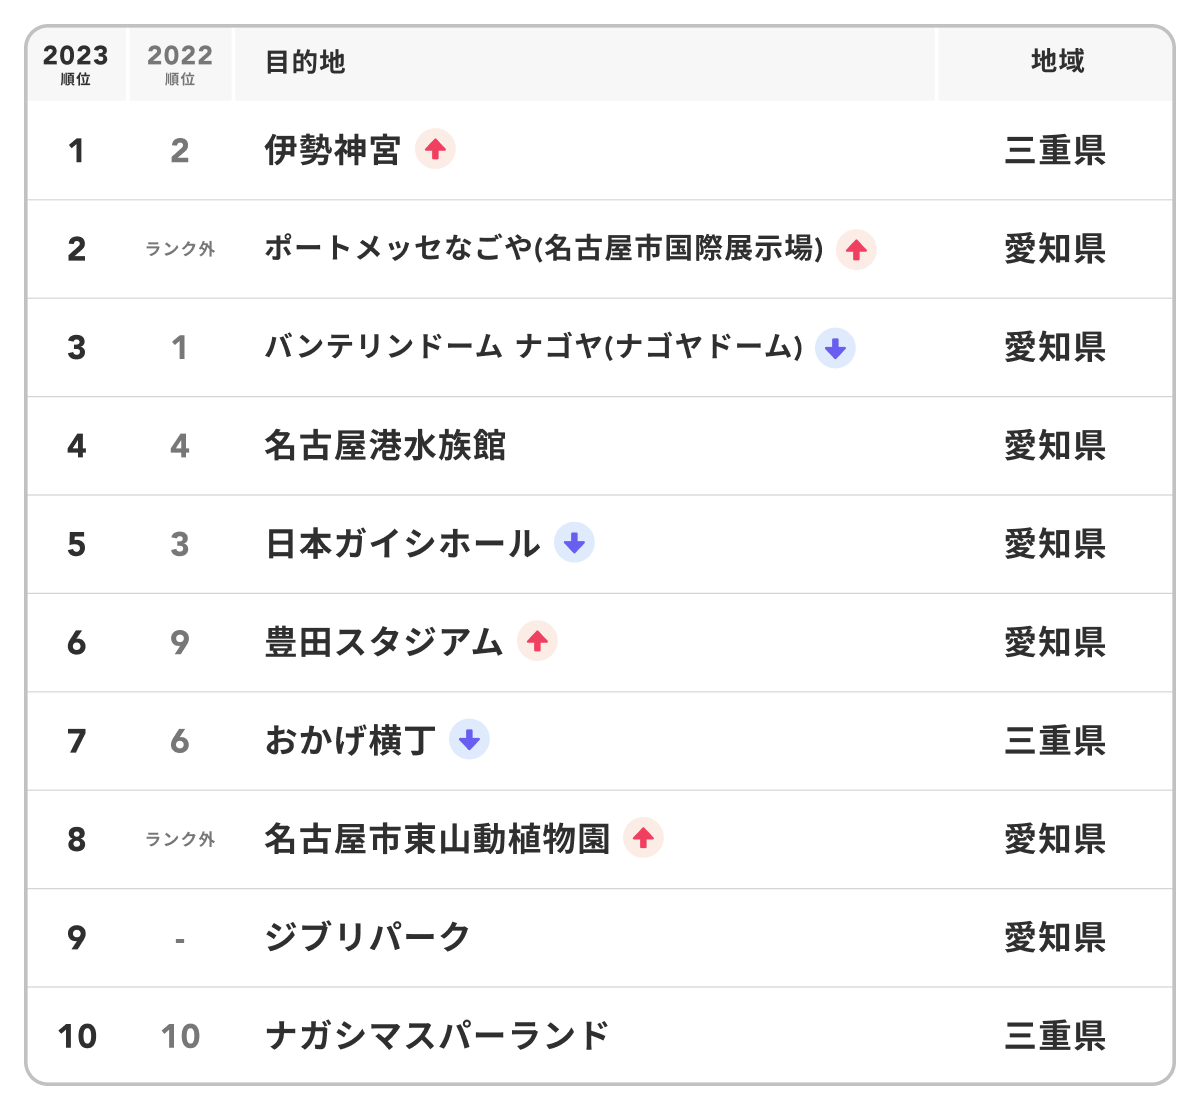The height and width of the screenshot is (1110, 1200).
Task: Click the blue down arrow beside おかげ横丁
Action: pos(469,740)
